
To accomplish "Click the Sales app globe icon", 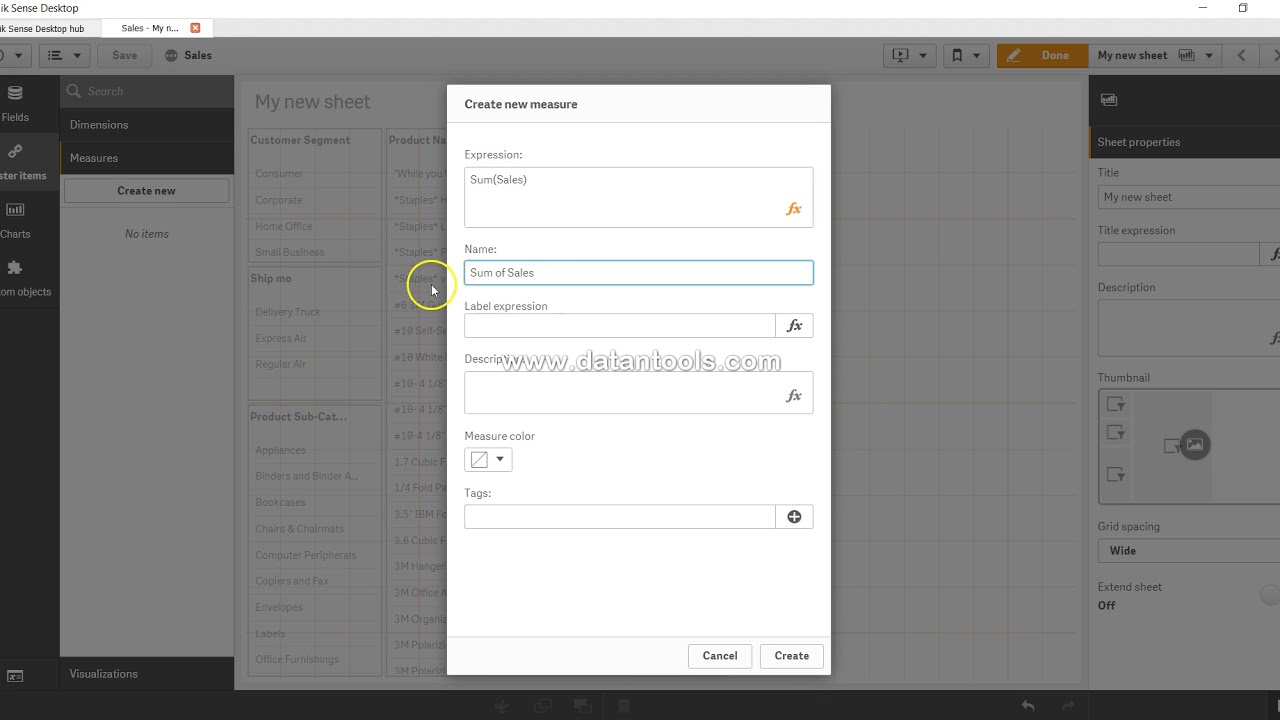I will tap(172, 55).
